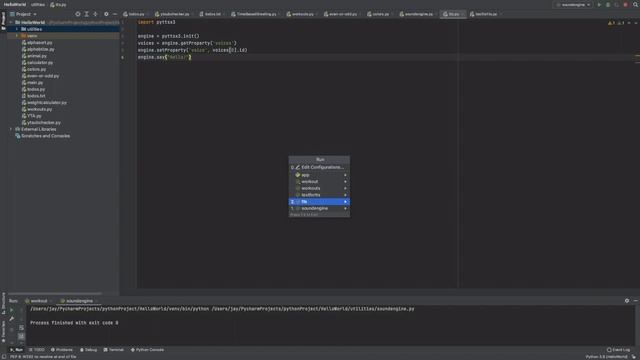The image size is (640, 360).
Task: Click the Expand All icon in Project panel
Action: [87, 14]
